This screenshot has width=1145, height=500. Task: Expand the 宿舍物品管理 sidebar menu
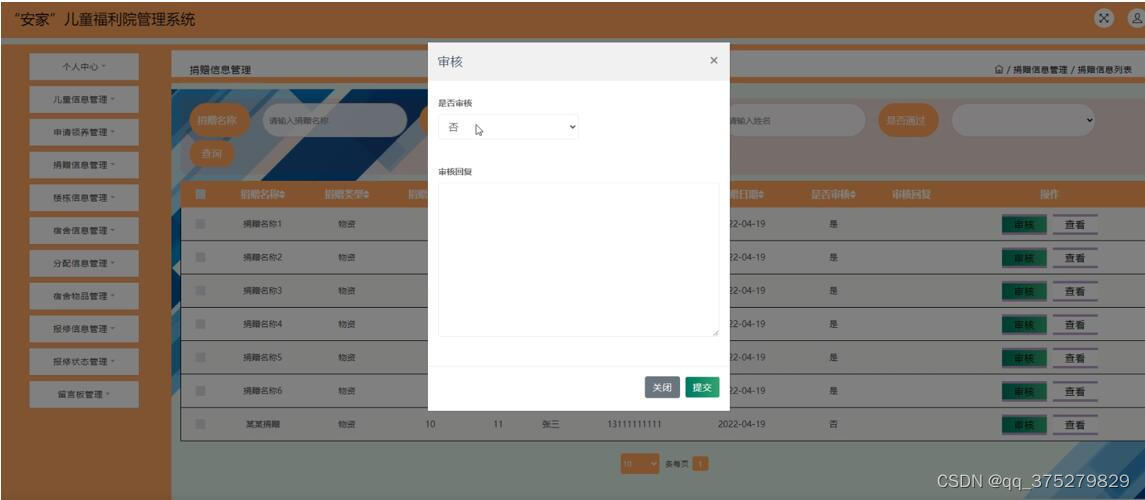[x=84, y=296]
